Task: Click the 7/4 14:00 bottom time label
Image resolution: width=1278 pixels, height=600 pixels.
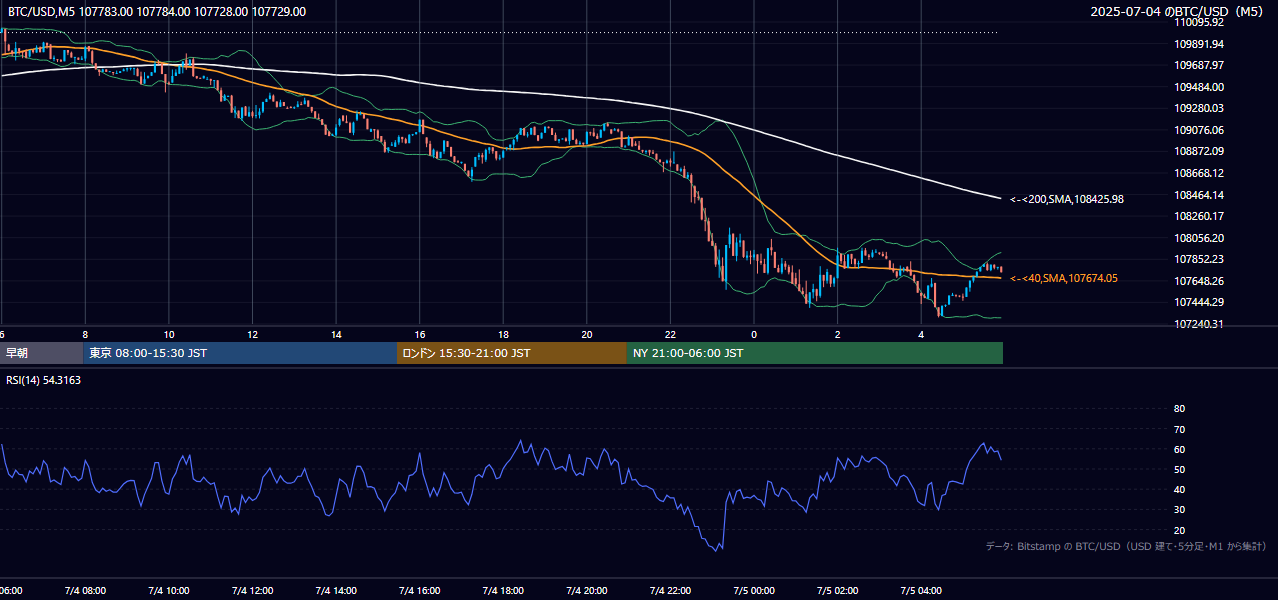Action: [x=336, y=591]
